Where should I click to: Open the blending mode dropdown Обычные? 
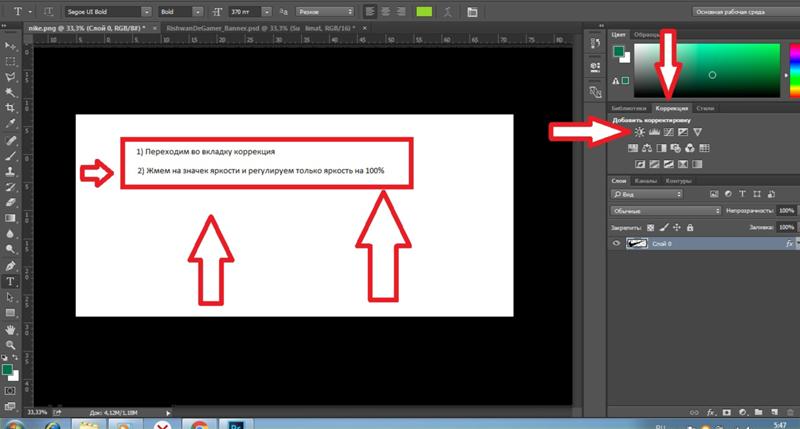(667, 212)
